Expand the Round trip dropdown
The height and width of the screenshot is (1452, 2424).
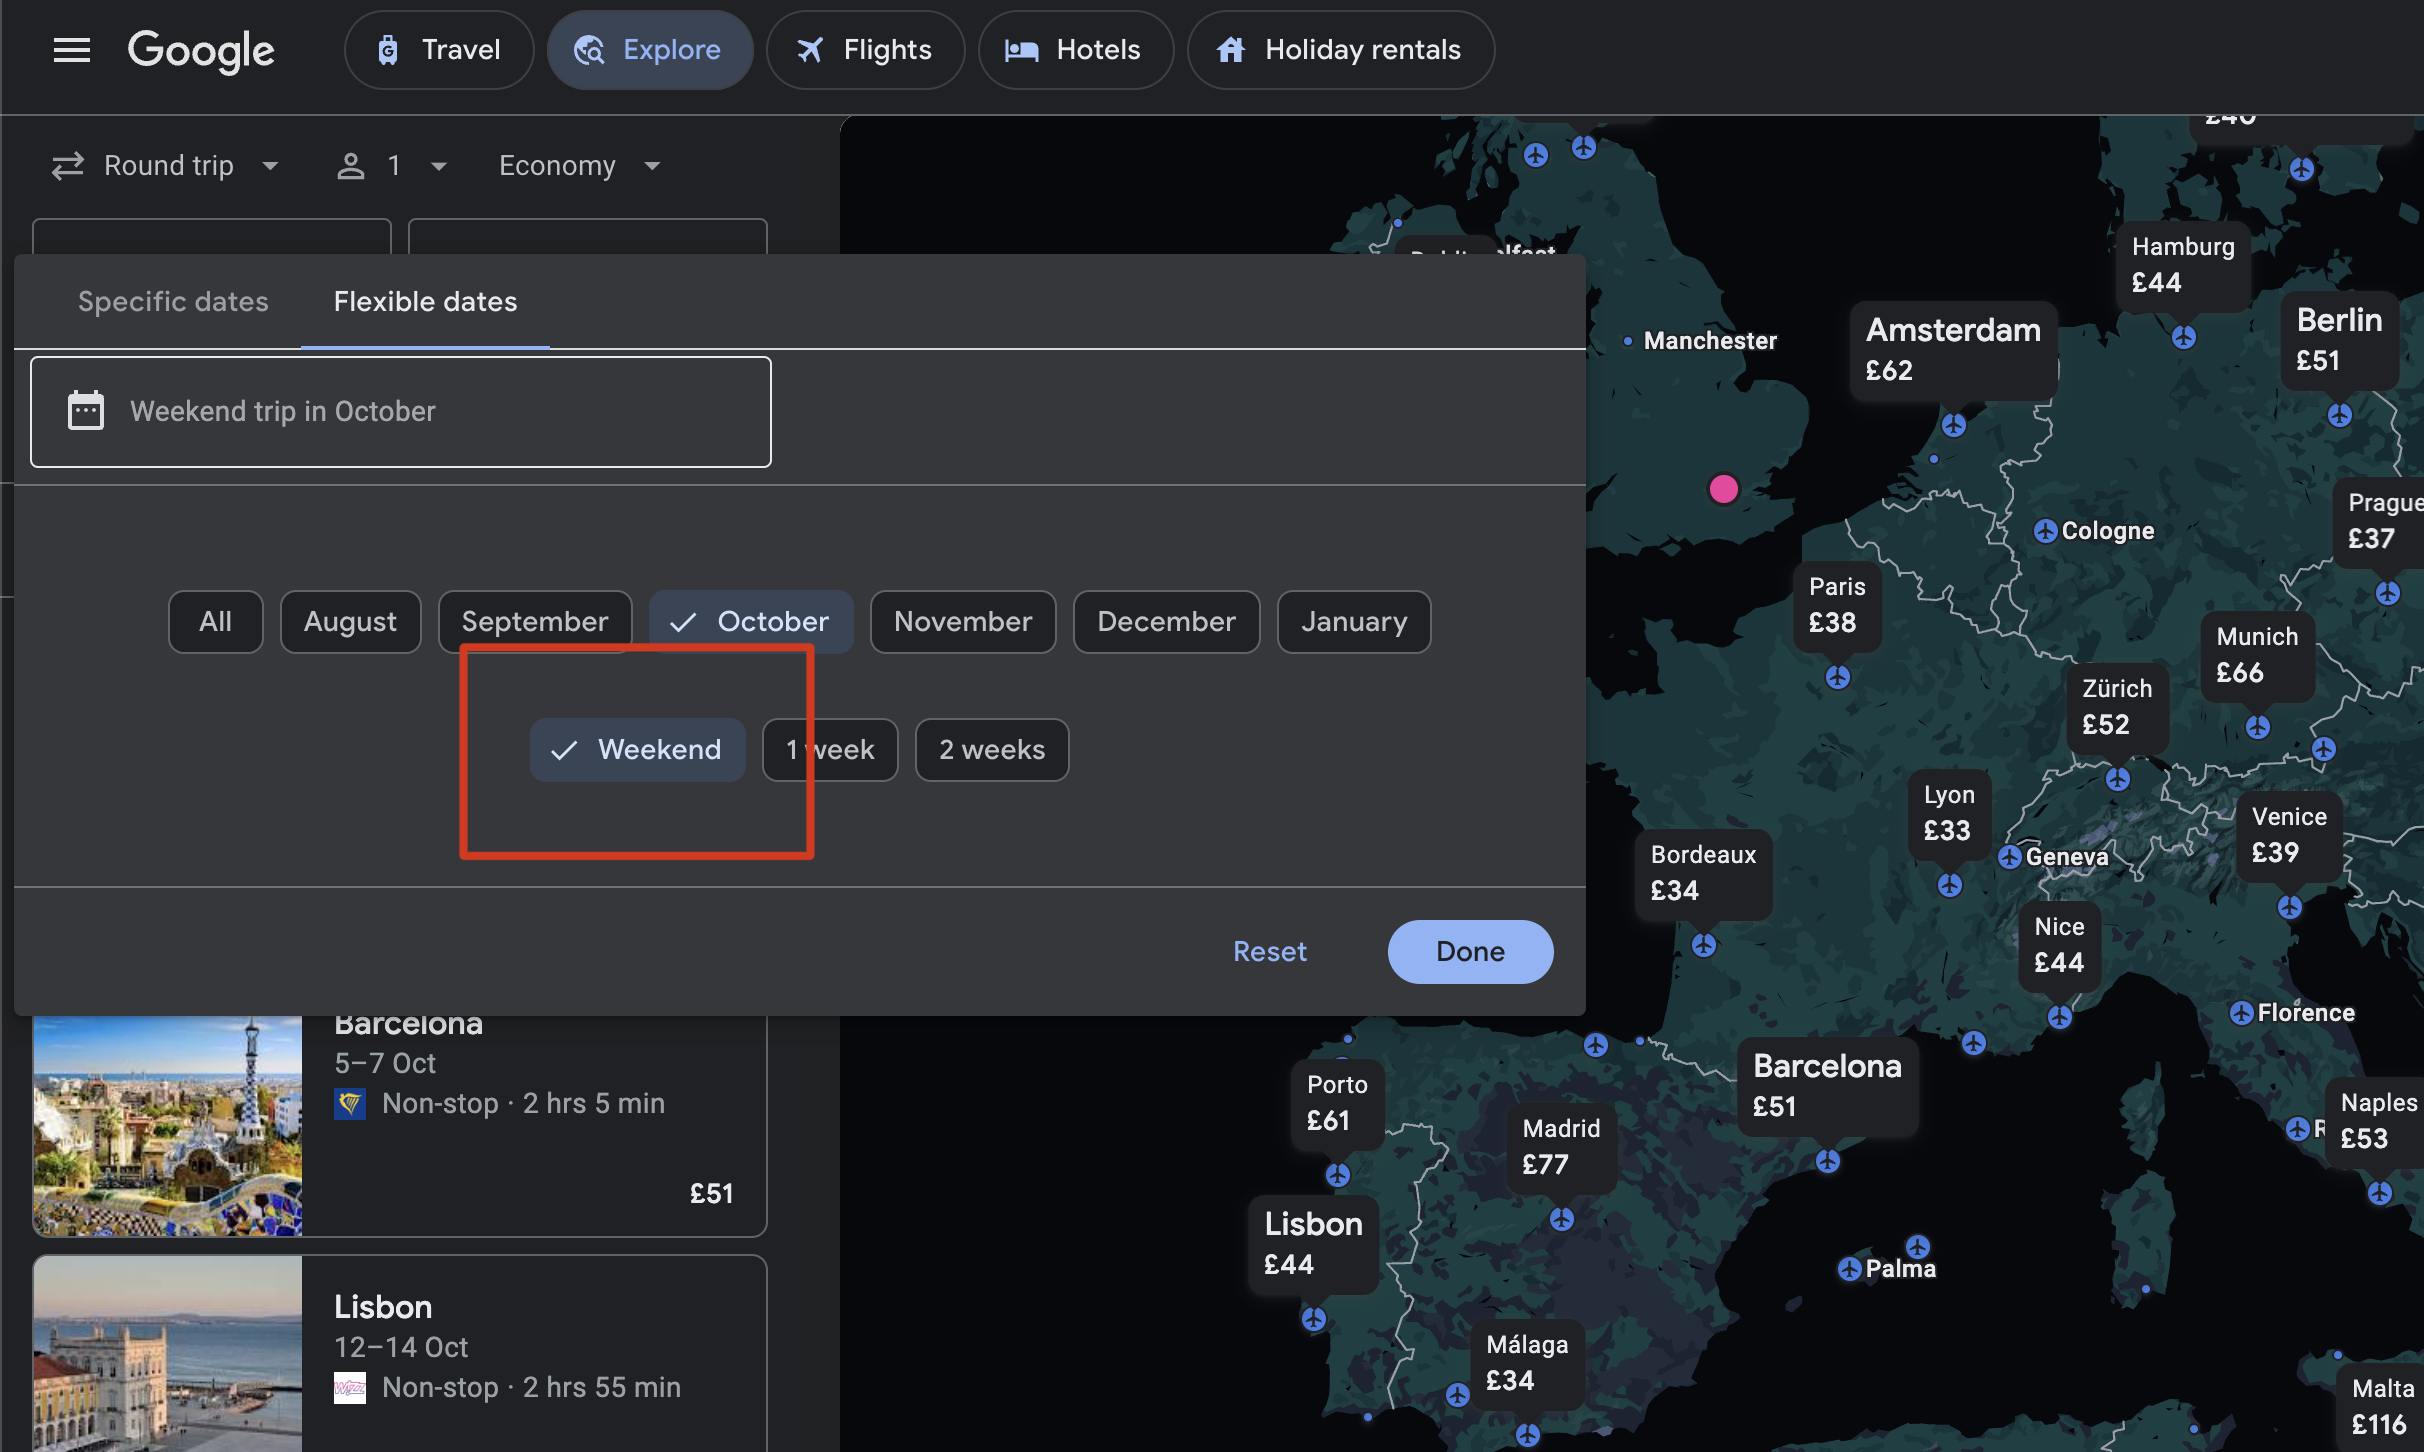point(166,166)
